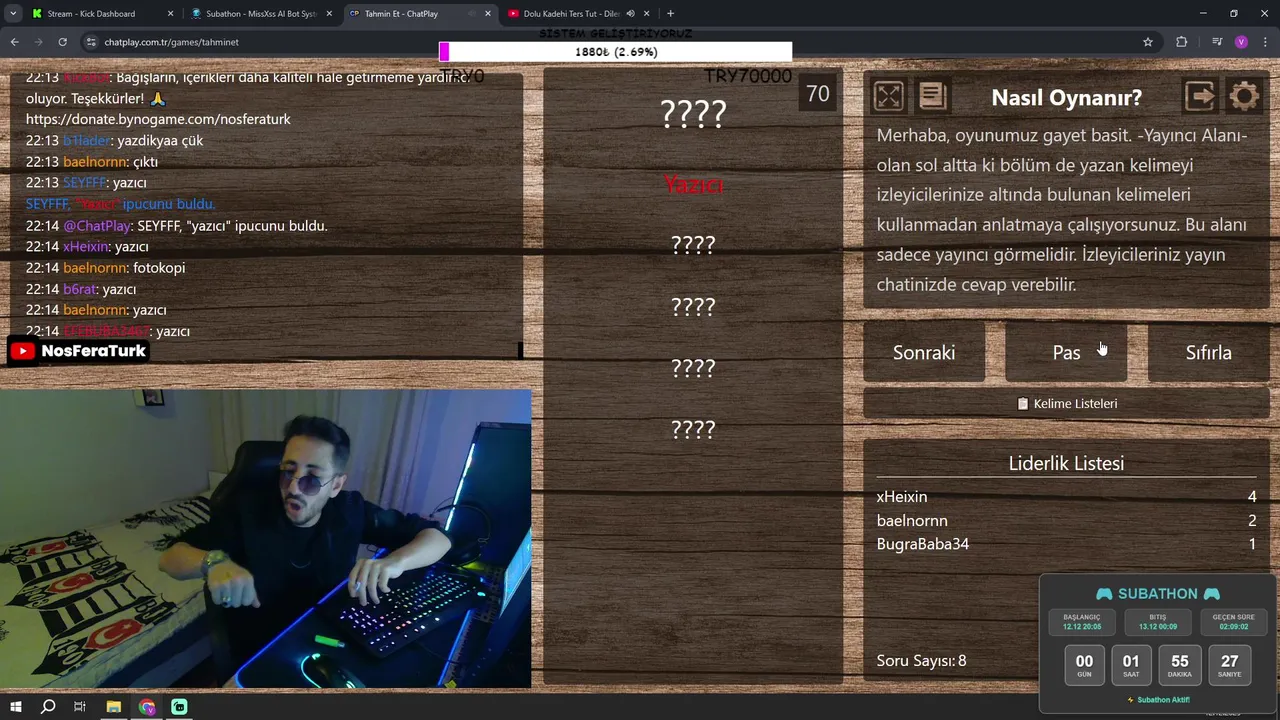
Task: Open fullscreen expand icon in game panel
Action: point(888,96)
